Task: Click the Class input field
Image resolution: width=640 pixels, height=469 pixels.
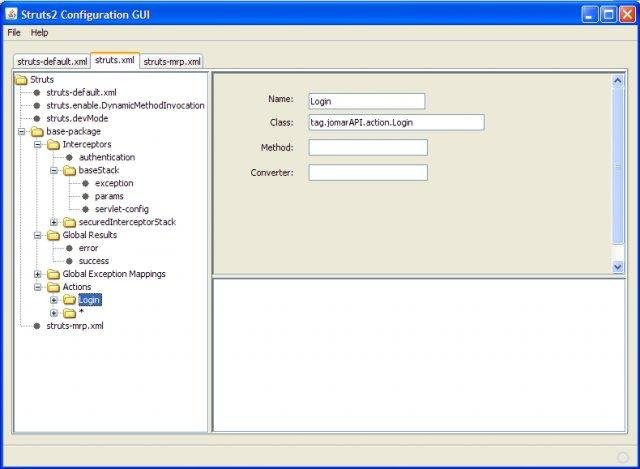Action: coord(396,122)
